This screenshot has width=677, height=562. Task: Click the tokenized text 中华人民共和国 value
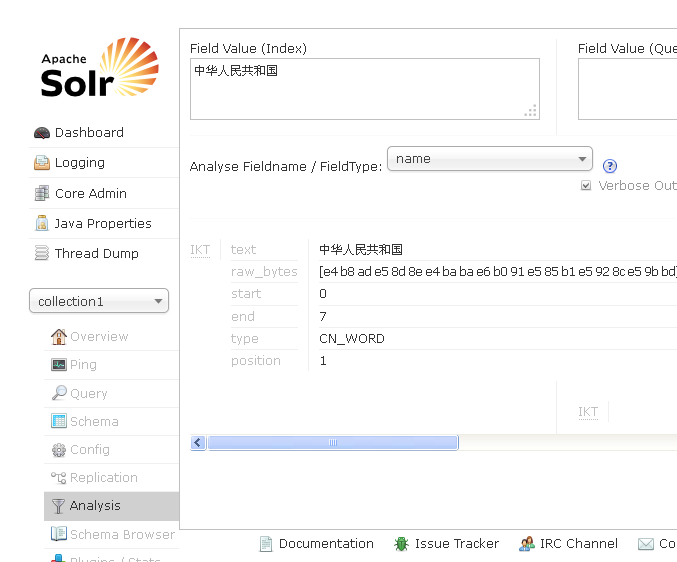point(361,249)
